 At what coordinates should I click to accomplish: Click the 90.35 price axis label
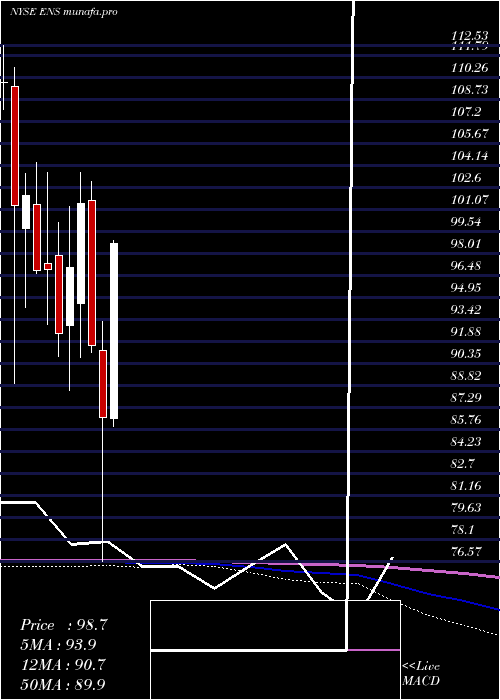pos(466,354)
